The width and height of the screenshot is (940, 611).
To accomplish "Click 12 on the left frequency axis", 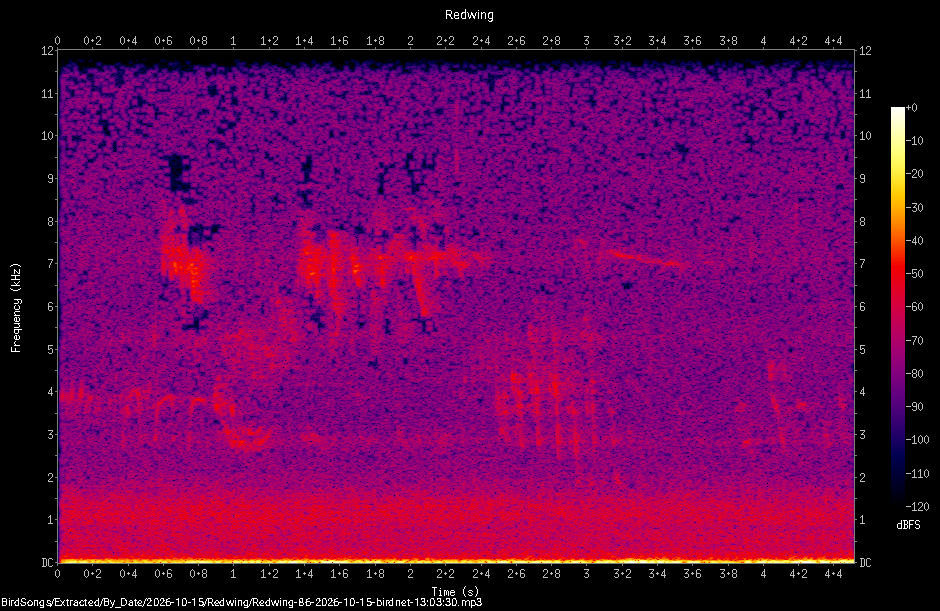I will pyautogui.click(x=47, y=51).
